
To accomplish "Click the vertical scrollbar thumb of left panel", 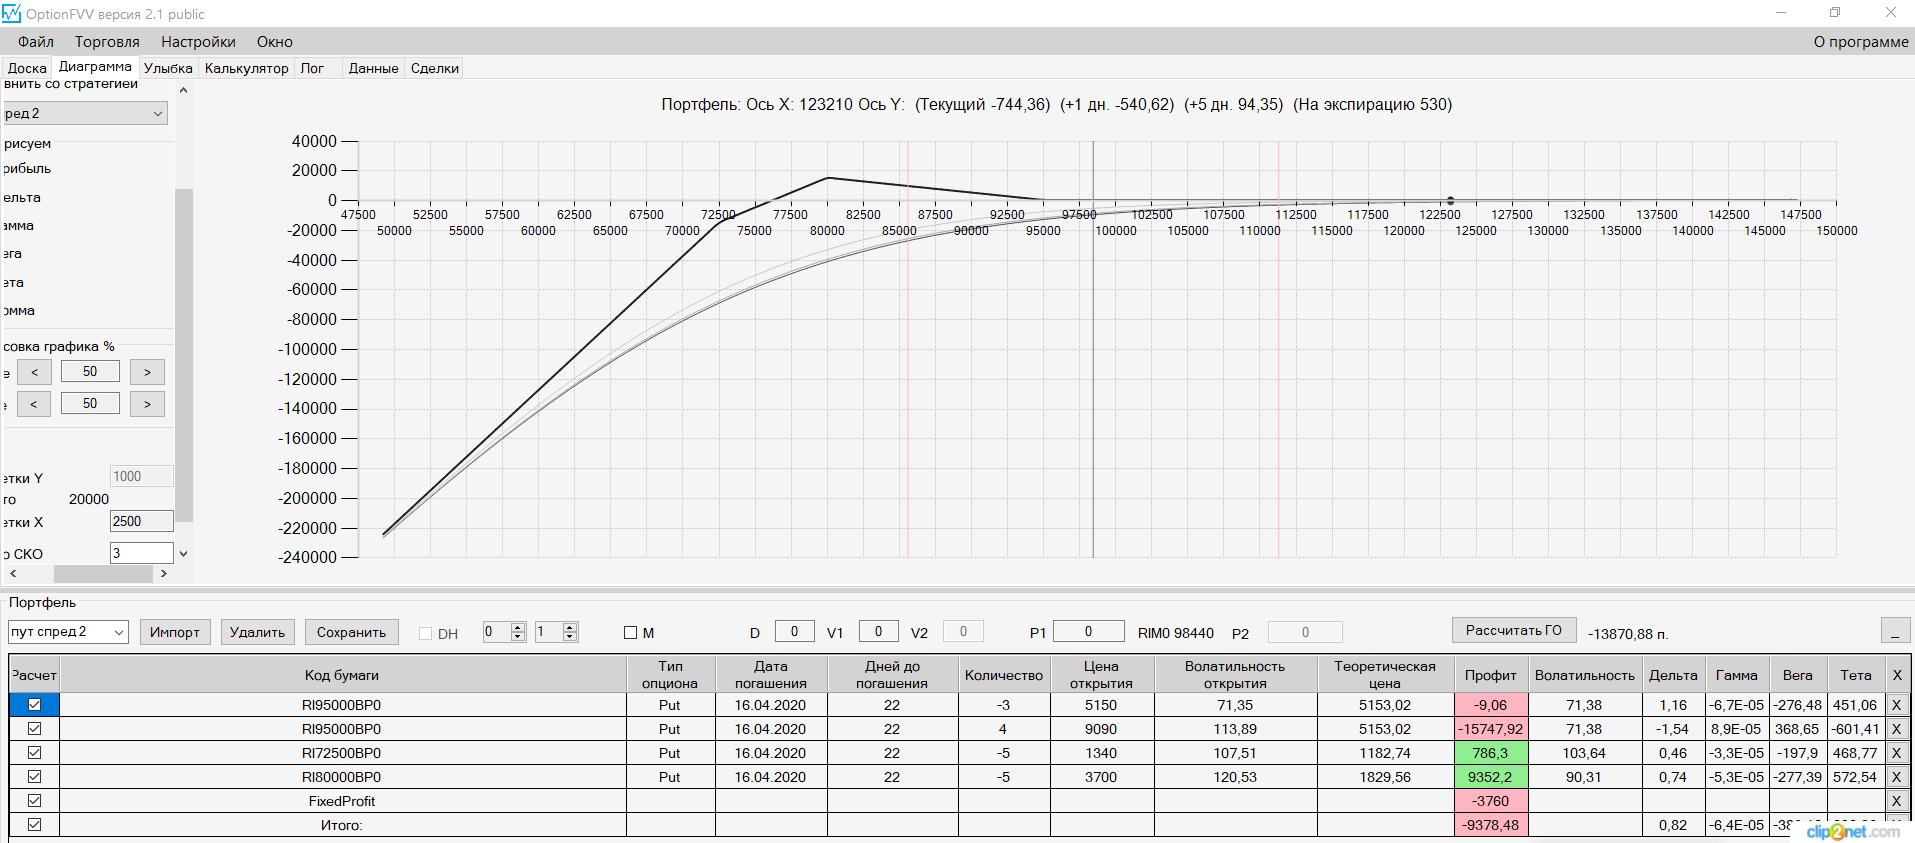I will pyautogui.click(x=183, y=354).
